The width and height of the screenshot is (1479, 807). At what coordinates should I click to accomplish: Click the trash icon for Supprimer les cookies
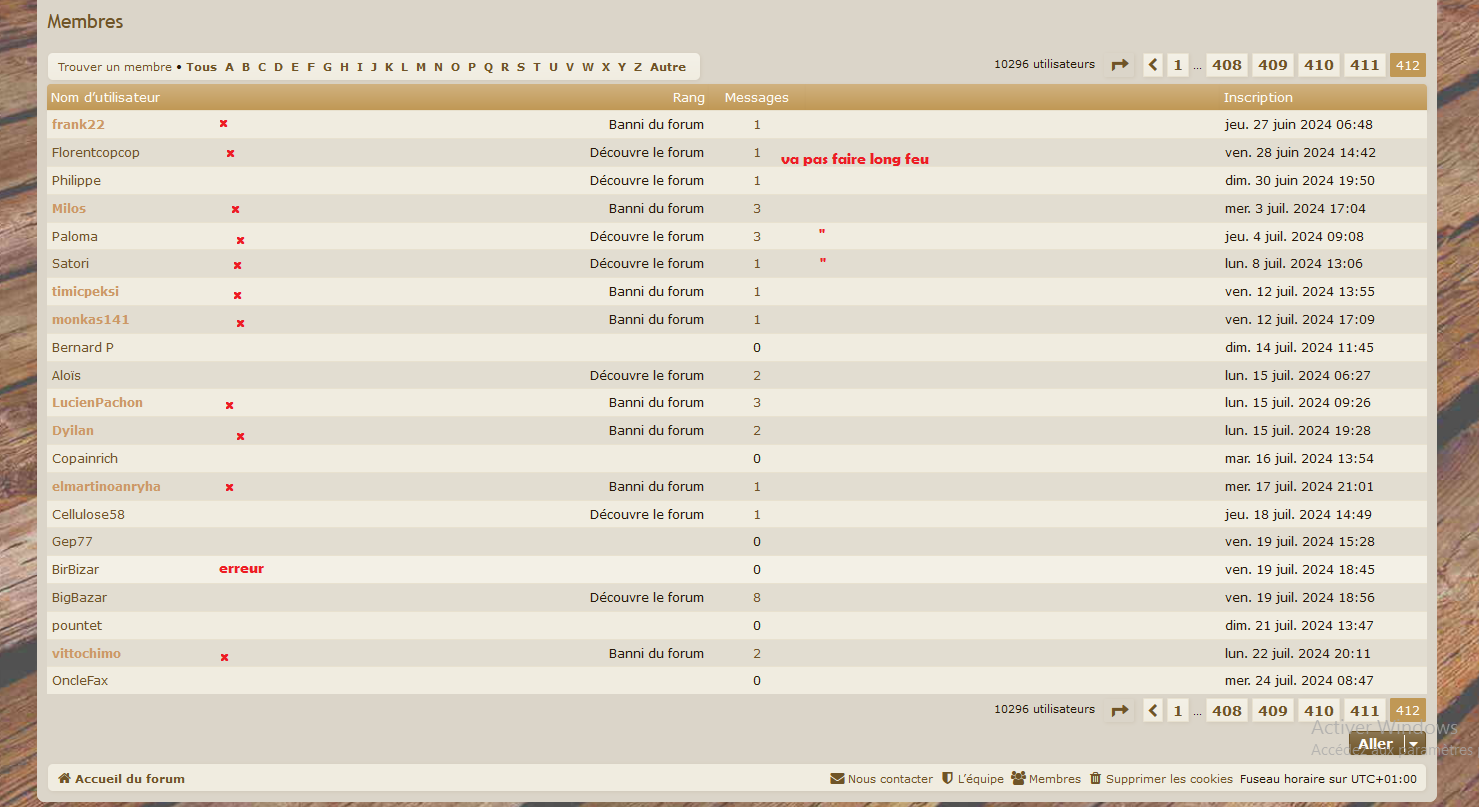point(1095,779)
